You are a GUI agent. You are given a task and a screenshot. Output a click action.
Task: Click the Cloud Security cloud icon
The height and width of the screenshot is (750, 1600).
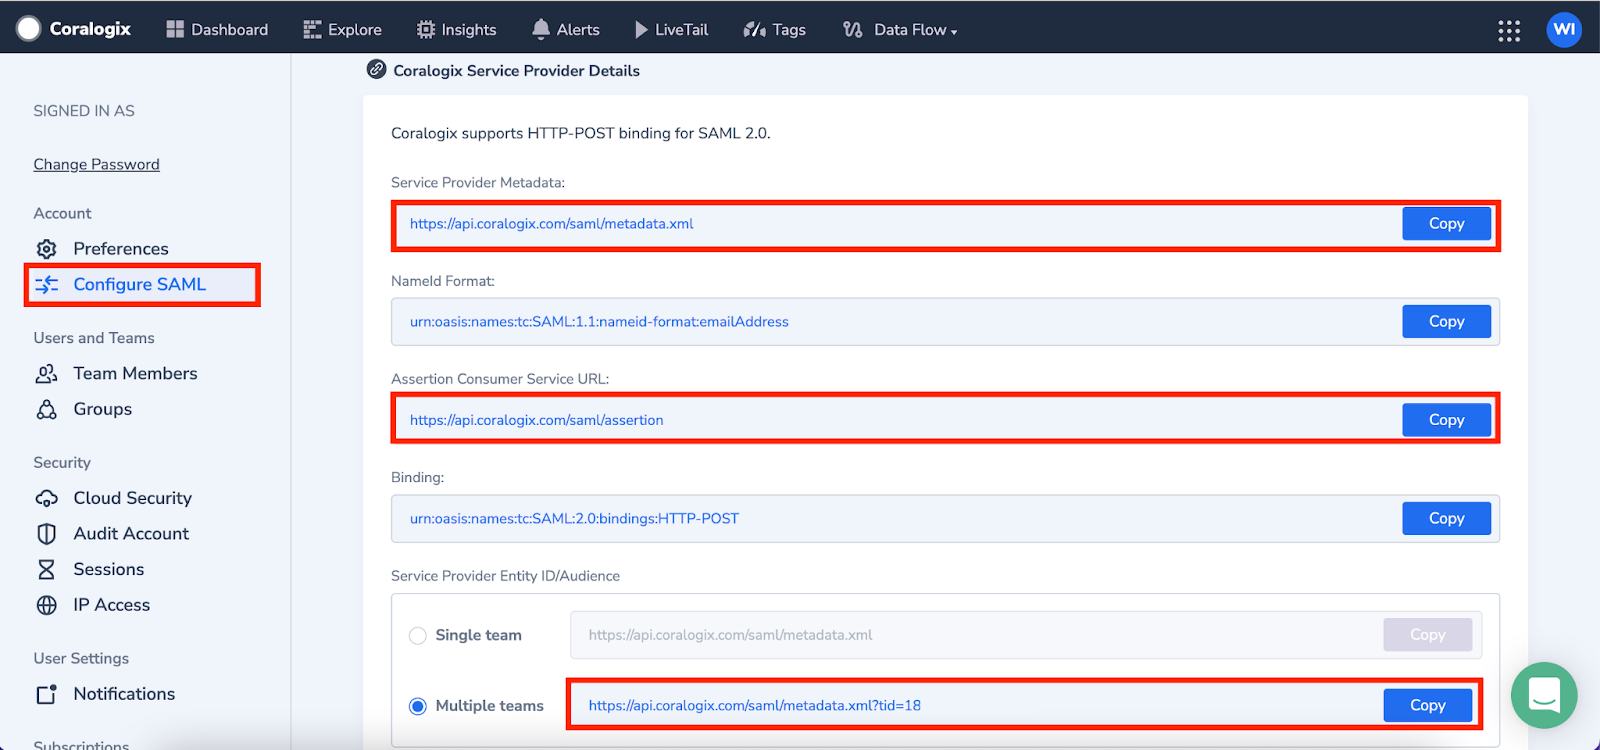coord(47,499)
